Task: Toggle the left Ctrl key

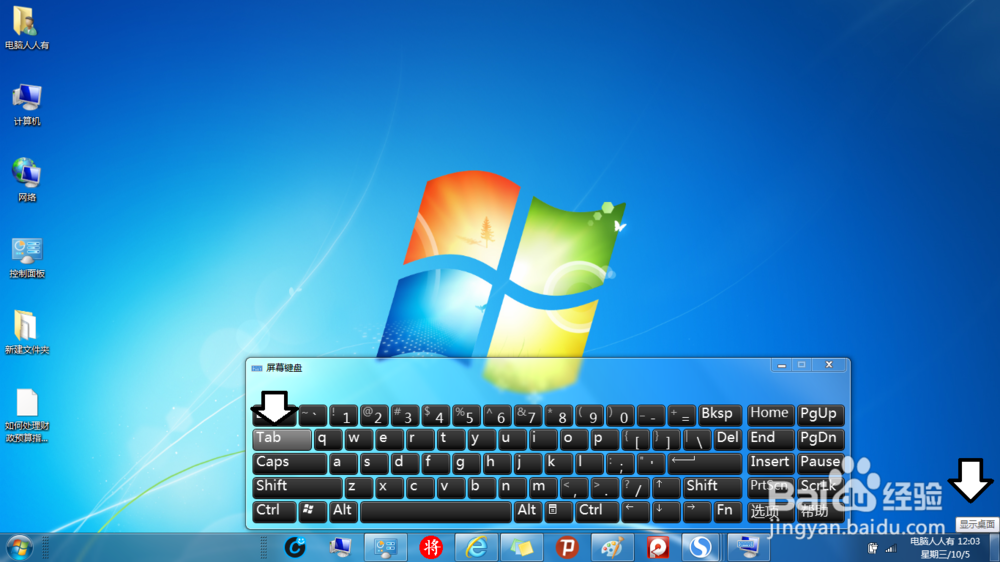Action: [x=274, y=511]
